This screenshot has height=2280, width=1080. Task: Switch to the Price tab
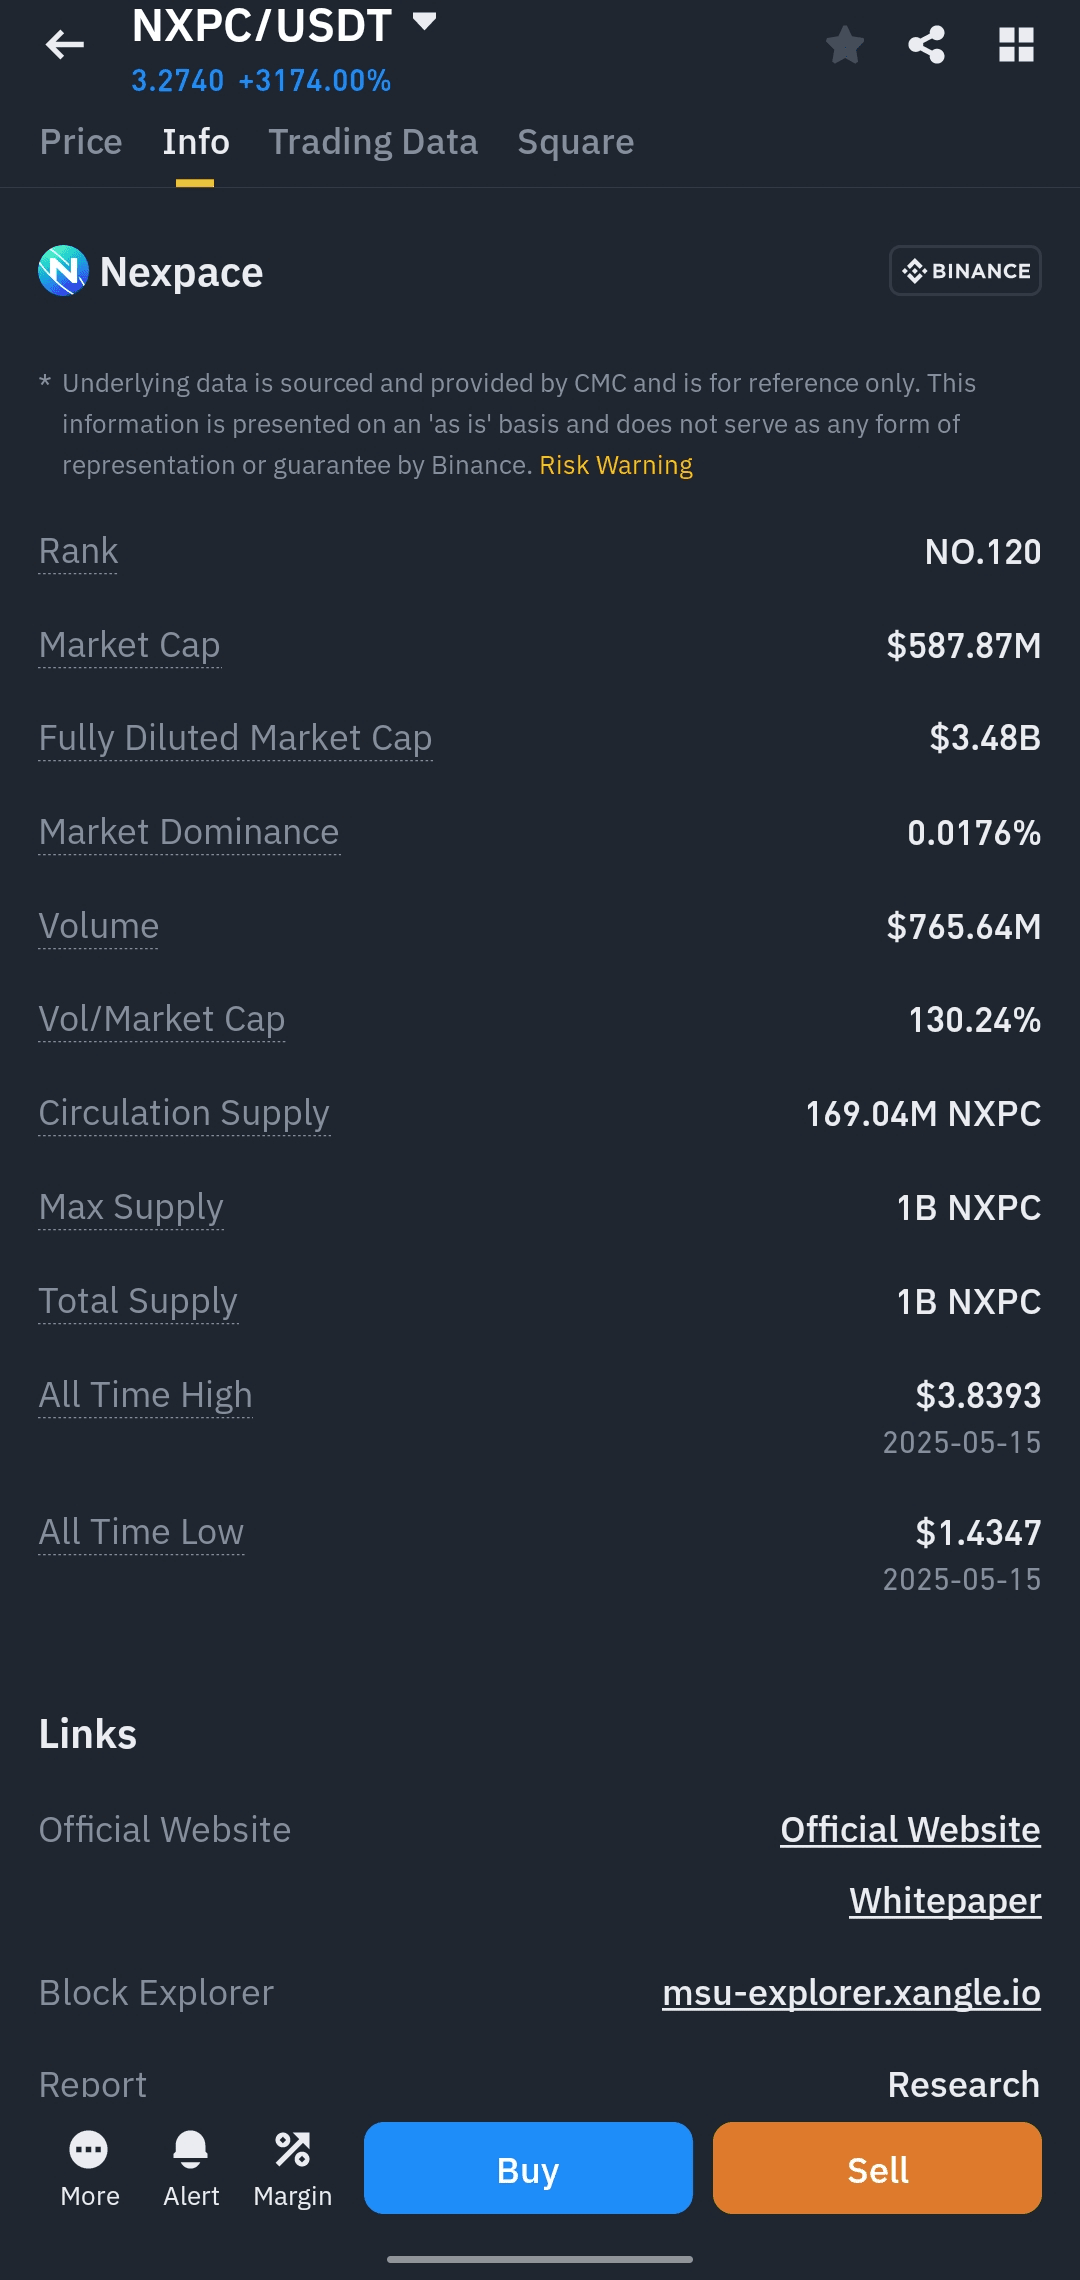pos(81,142)
